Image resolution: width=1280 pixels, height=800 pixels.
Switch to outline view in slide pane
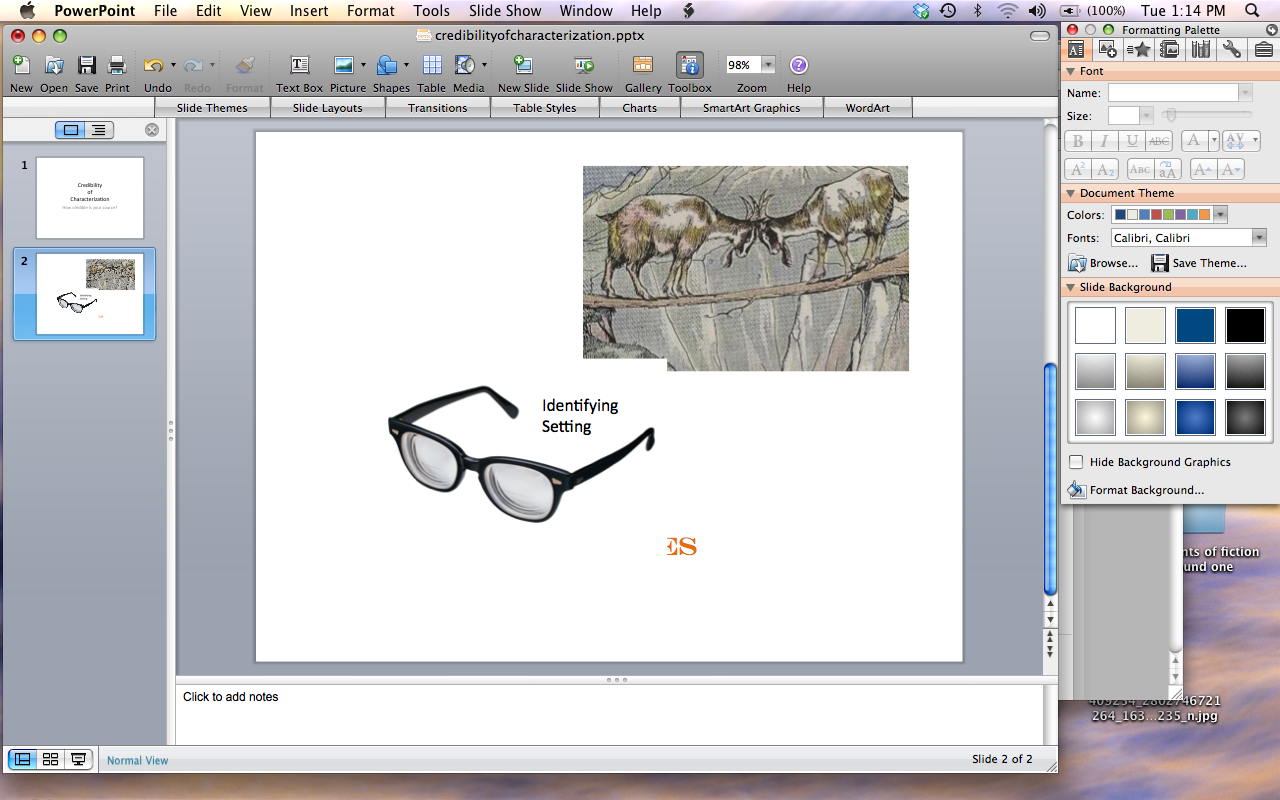pyautogui.click(x=98, y=130)
